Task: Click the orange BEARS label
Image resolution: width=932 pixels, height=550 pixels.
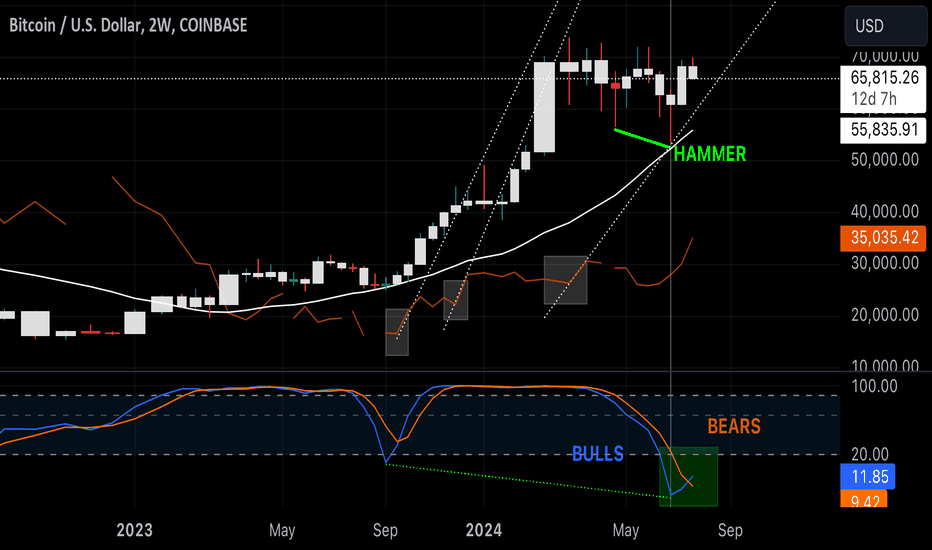Action: (x=733, y=426)
